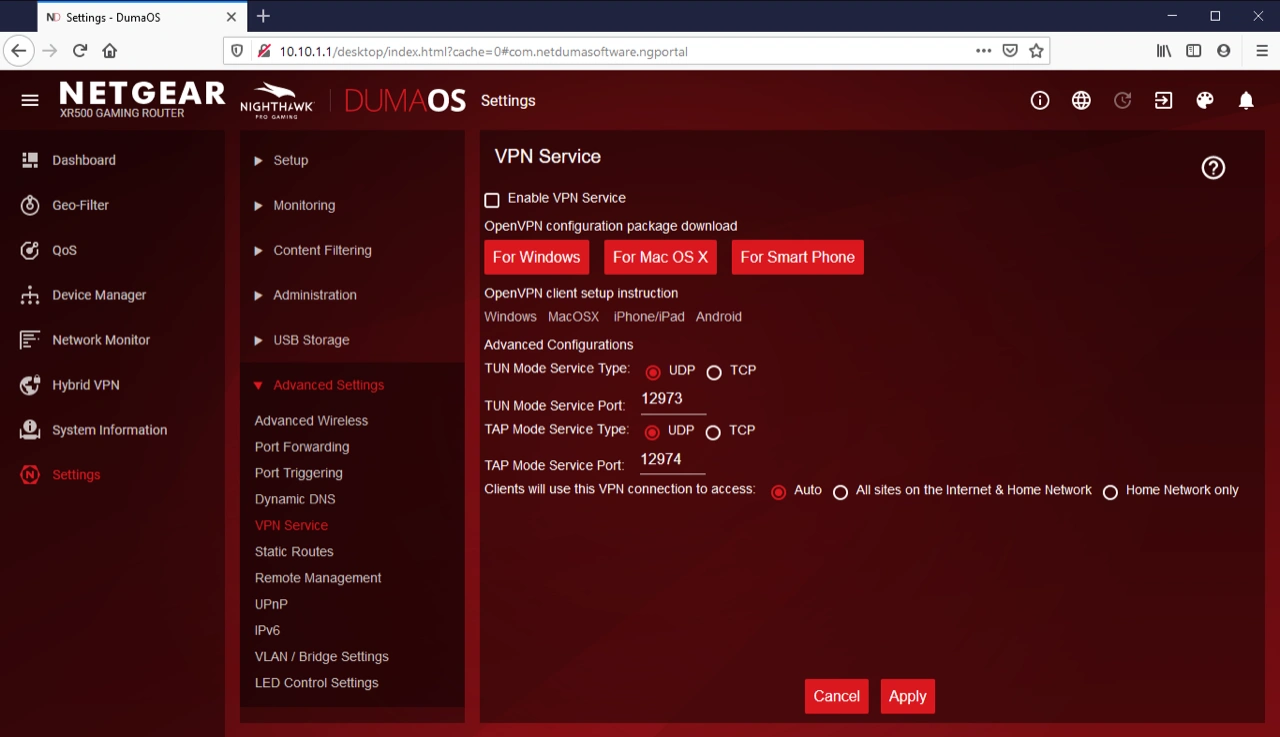
Task: Download OpenVPN package For Windows
Action: [x=537, y=257]
